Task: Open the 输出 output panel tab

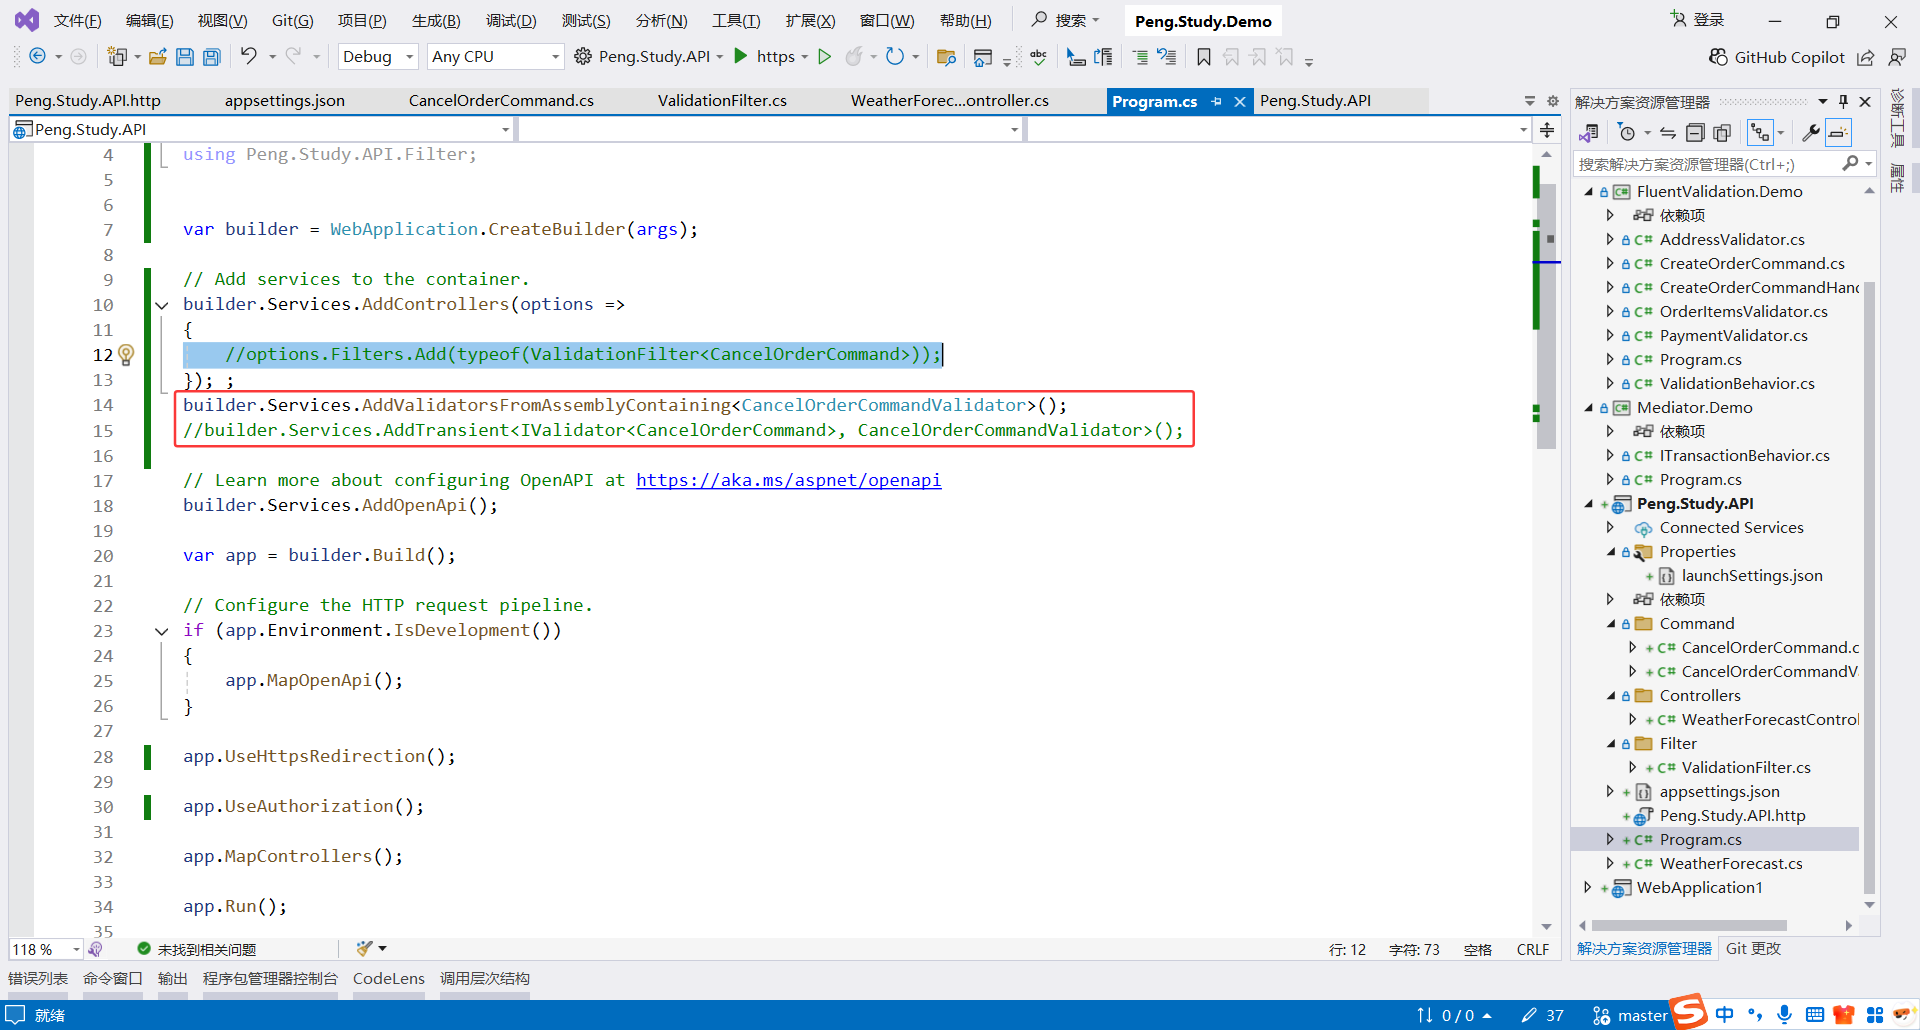Action: [x=173, y=979]
